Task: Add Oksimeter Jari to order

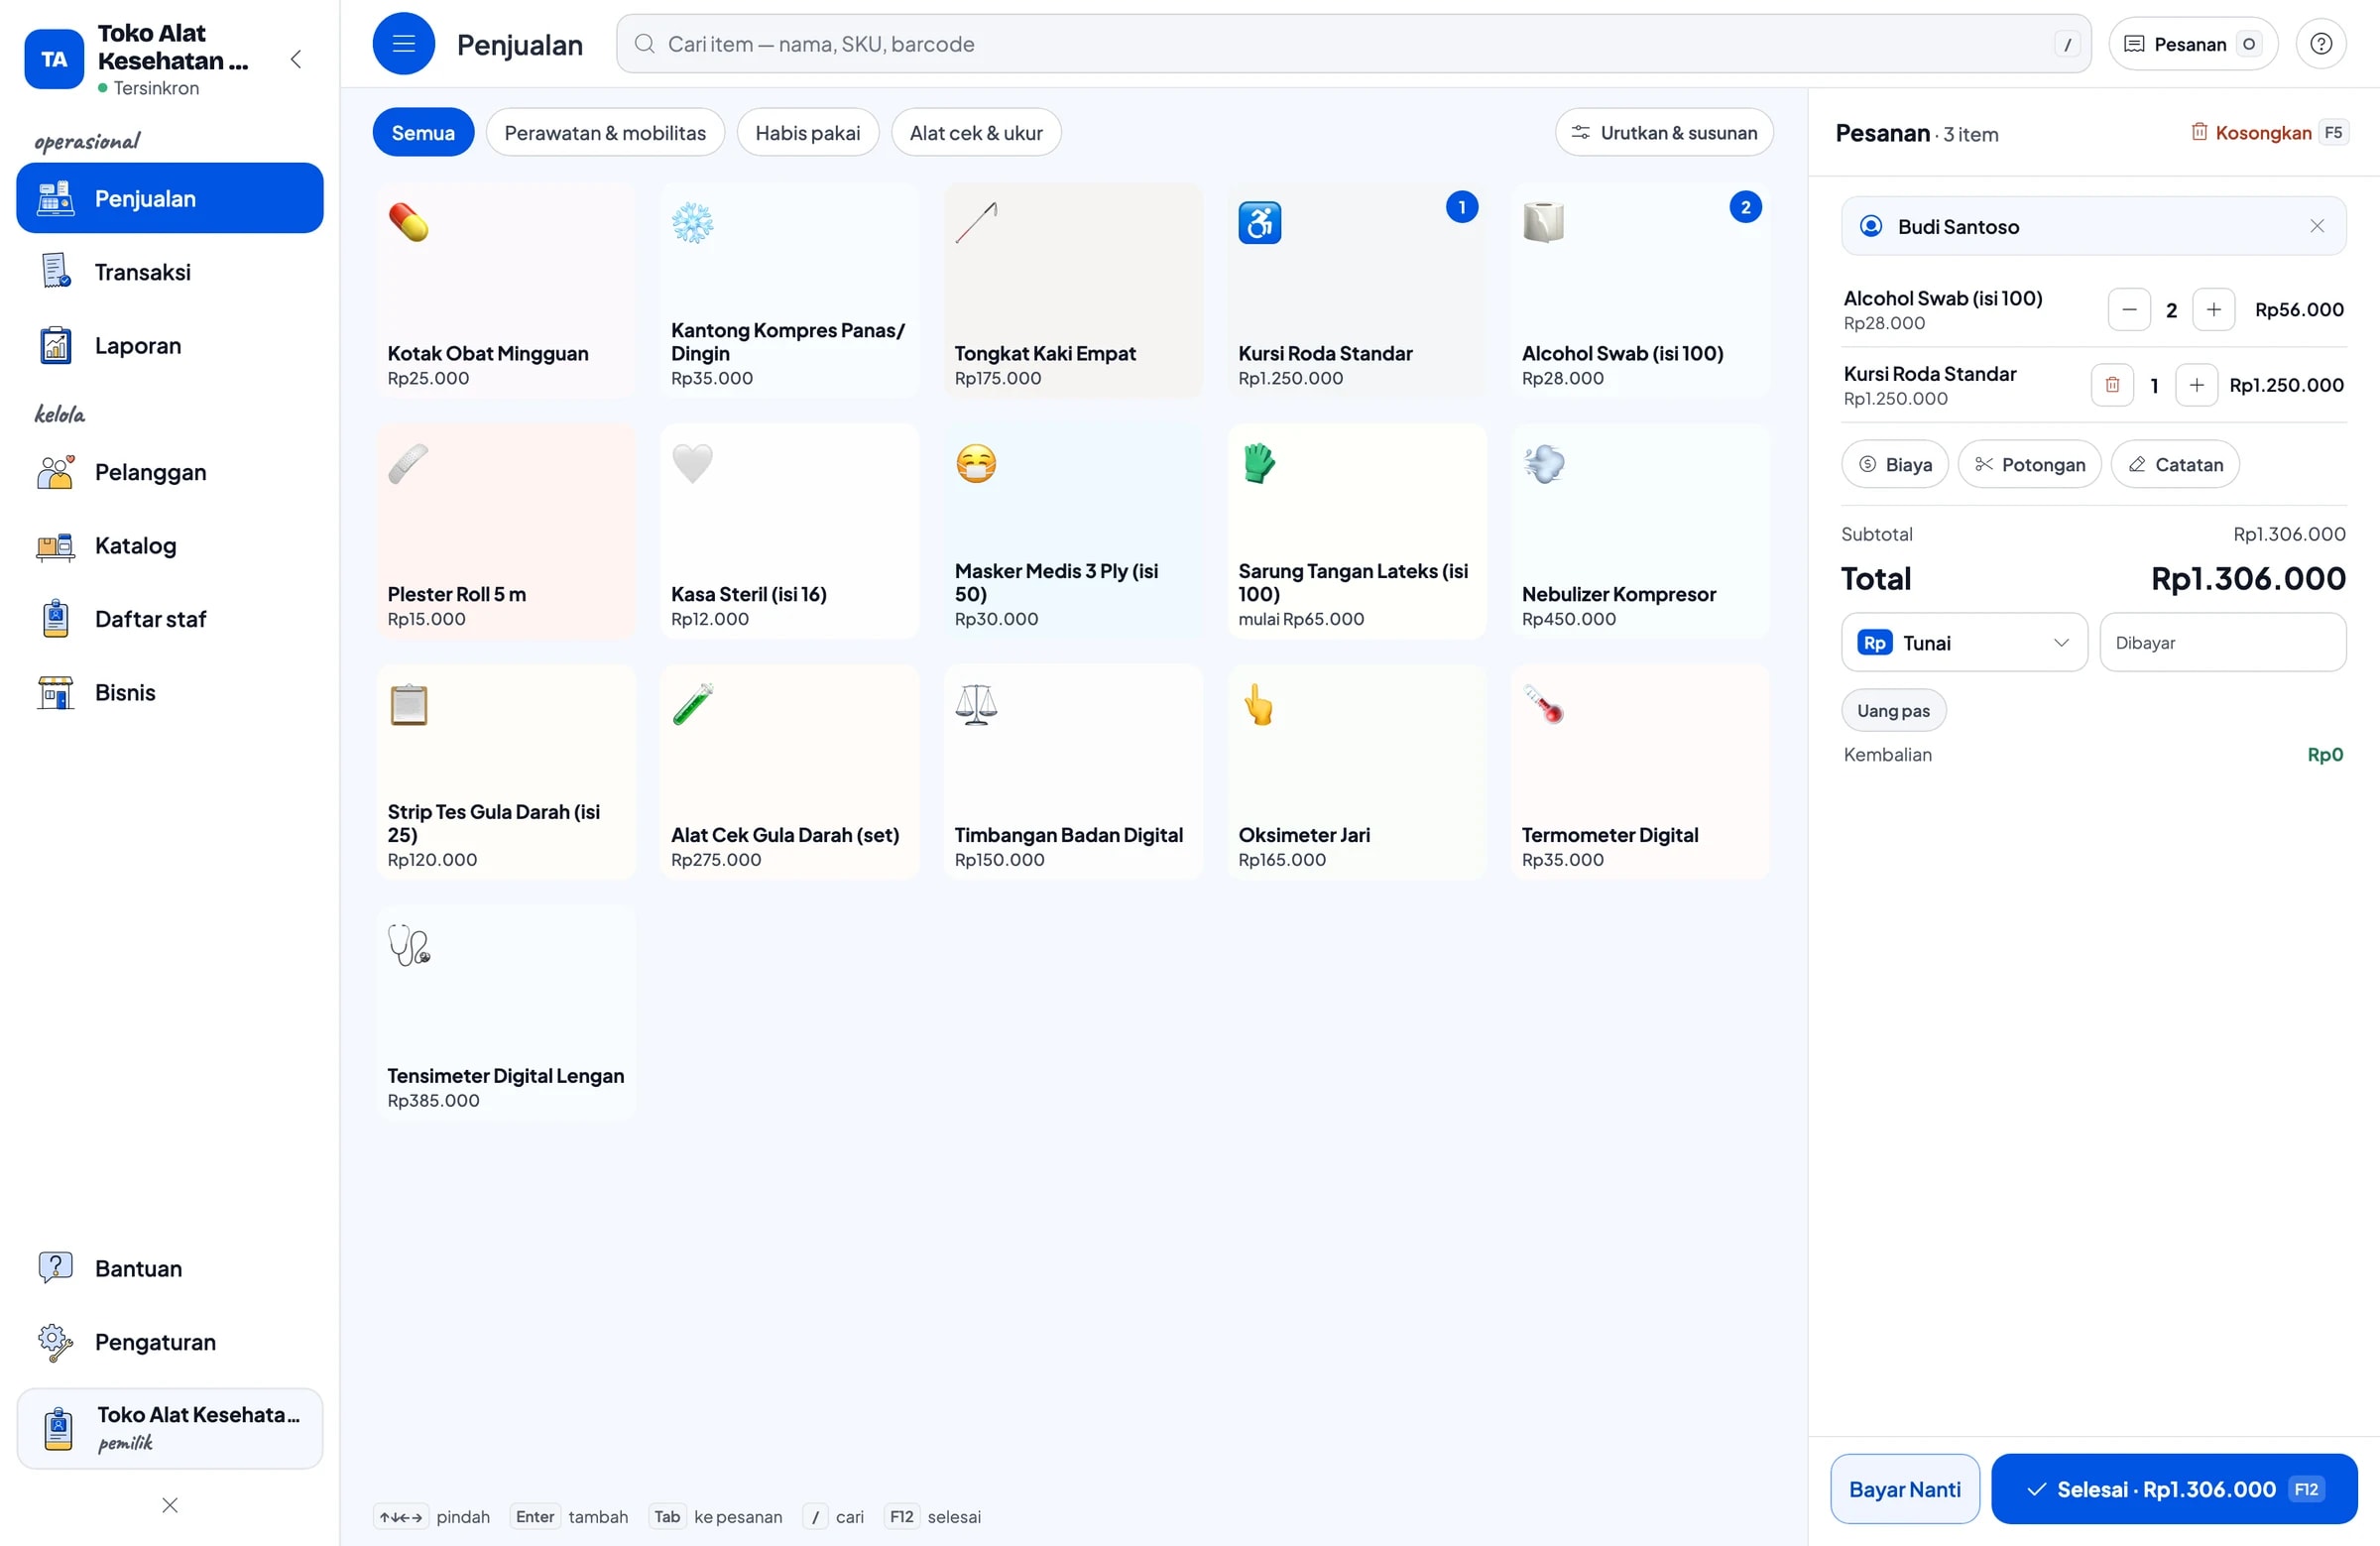Action: coord(1357,772)
